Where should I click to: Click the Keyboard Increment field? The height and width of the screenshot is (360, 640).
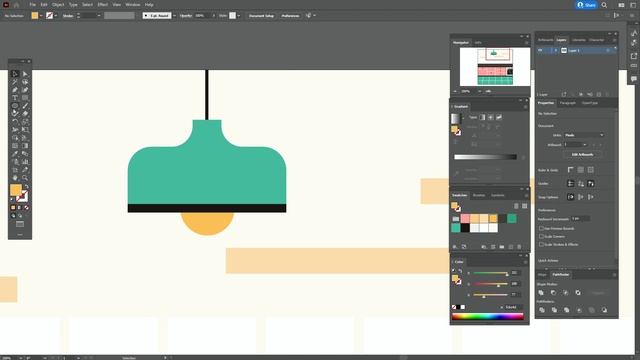click(580, 219)
